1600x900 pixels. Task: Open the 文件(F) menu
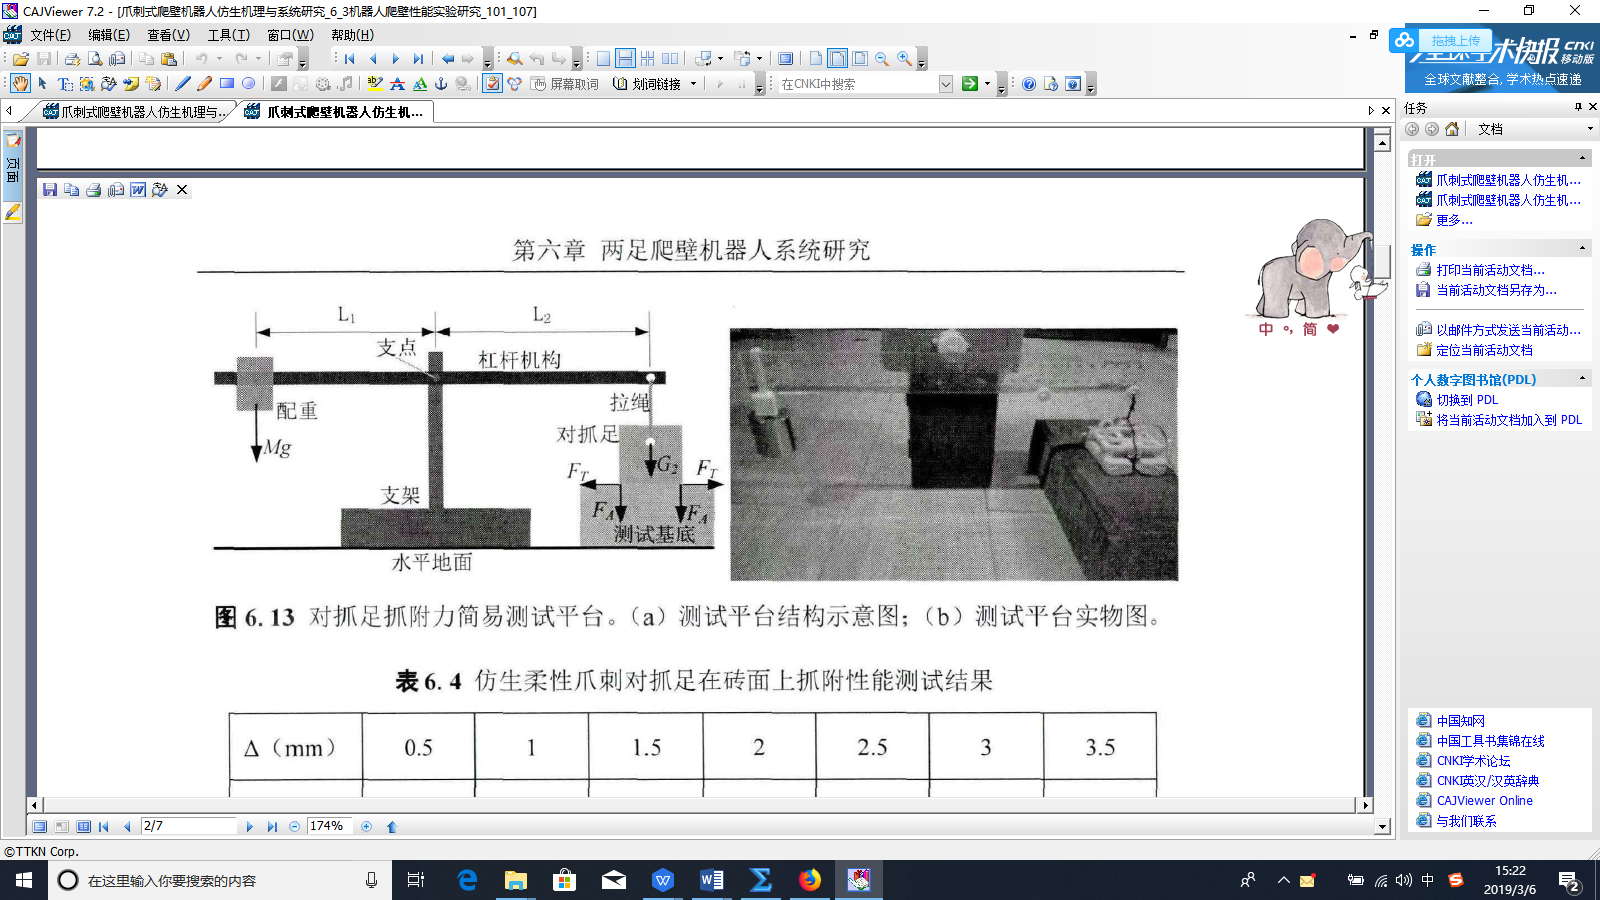(x=50, y=35)
